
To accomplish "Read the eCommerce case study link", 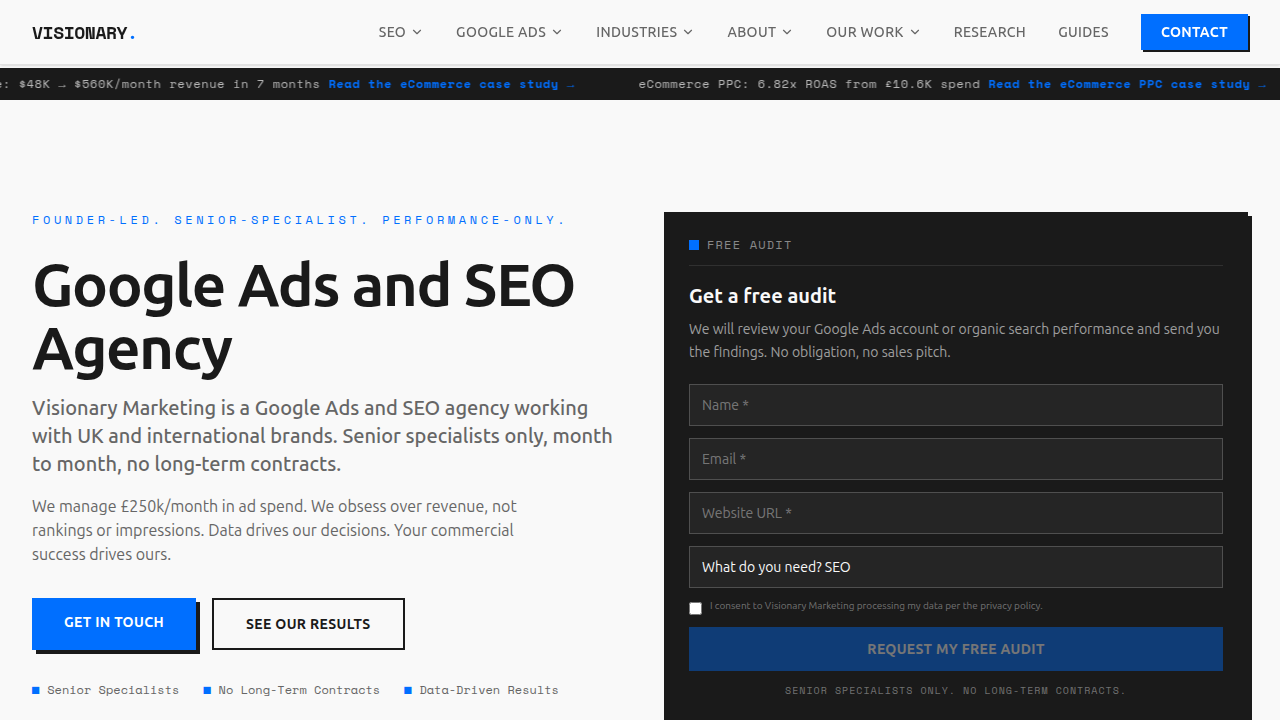I will (452, 84).
